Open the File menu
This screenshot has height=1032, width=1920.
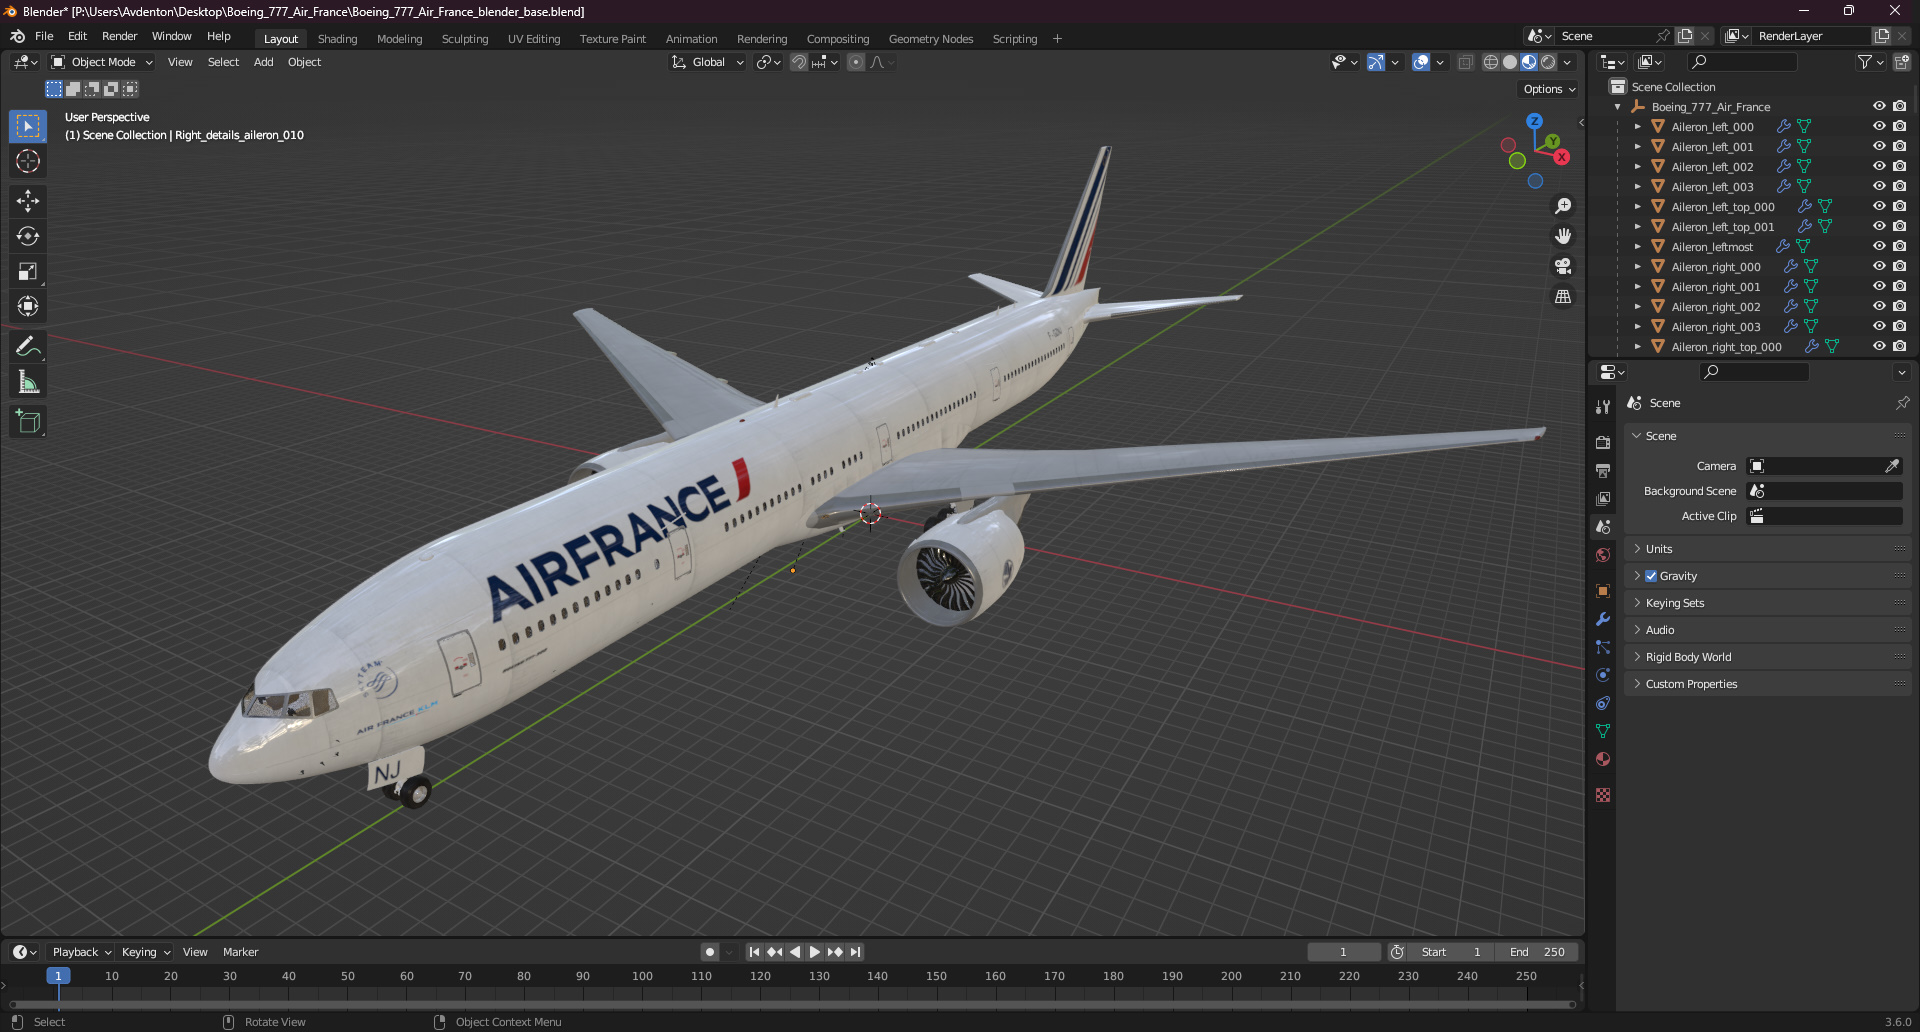tap(44, 36)
